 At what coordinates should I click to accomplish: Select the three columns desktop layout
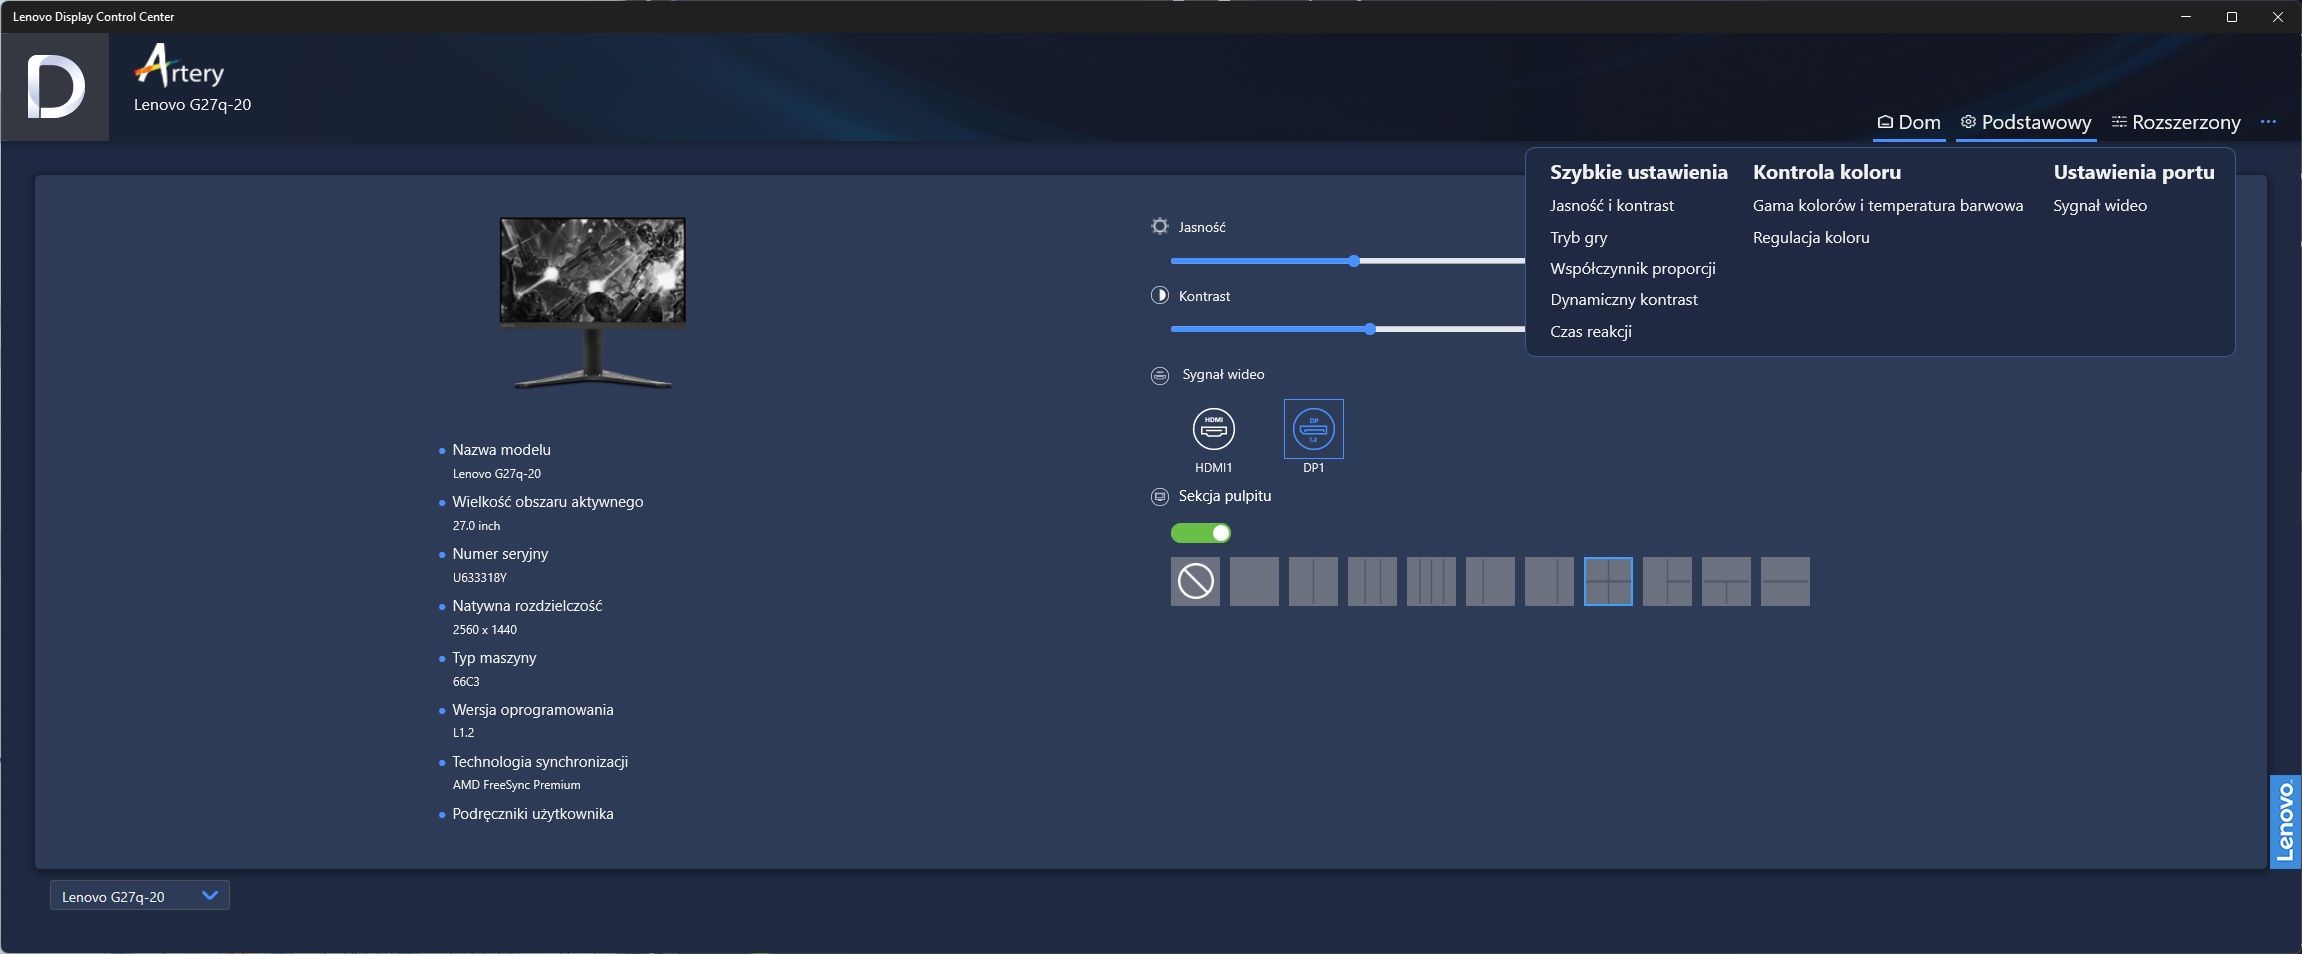coord(1372,581)
